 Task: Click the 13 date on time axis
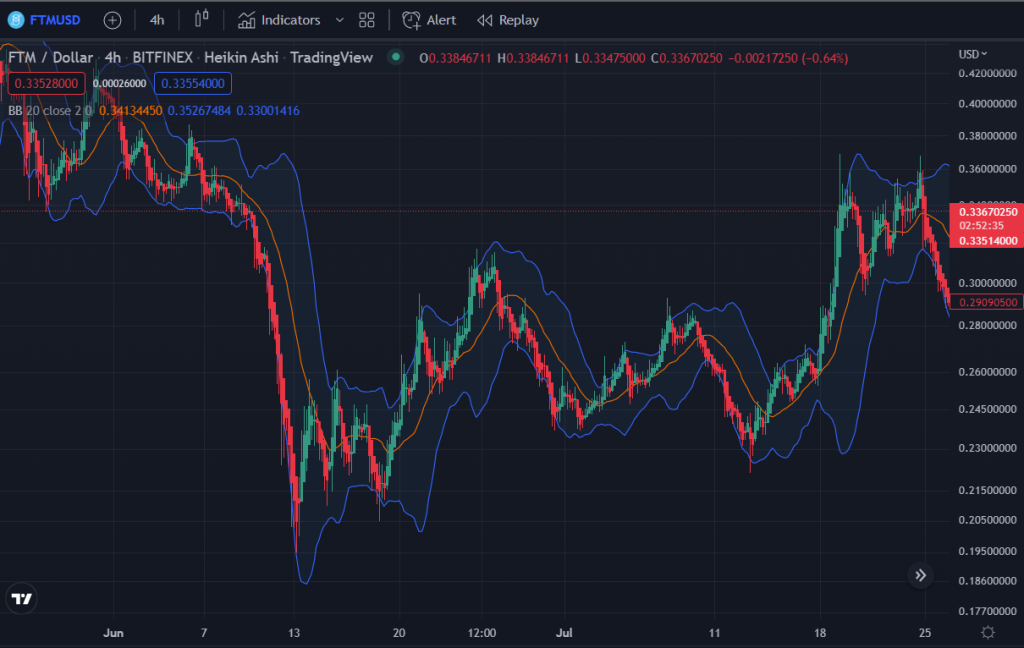point(294,632)
